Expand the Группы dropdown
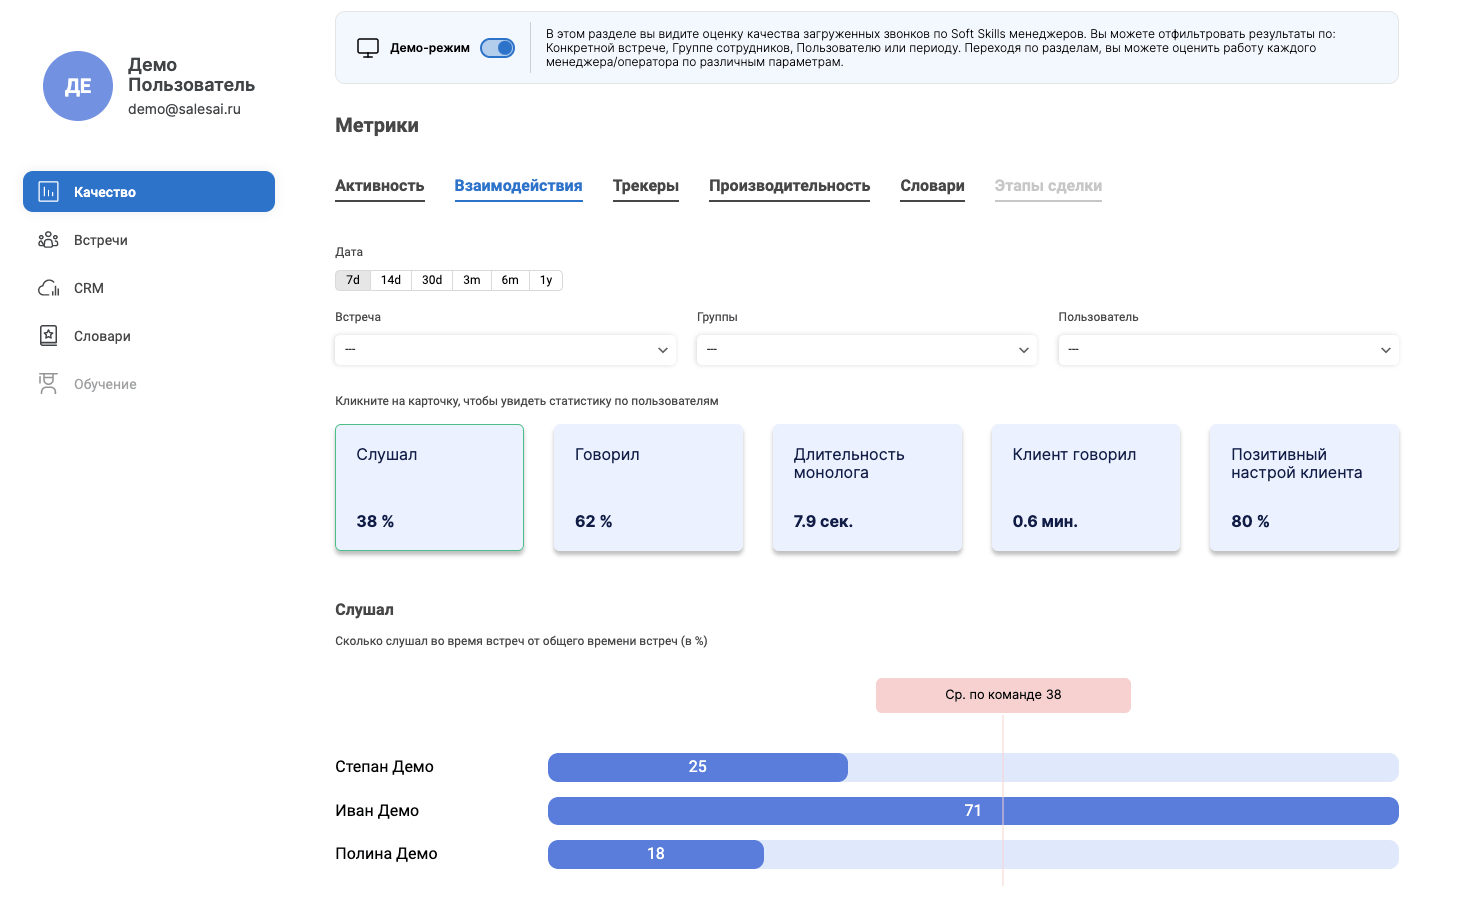 click(x=867, y=350)
